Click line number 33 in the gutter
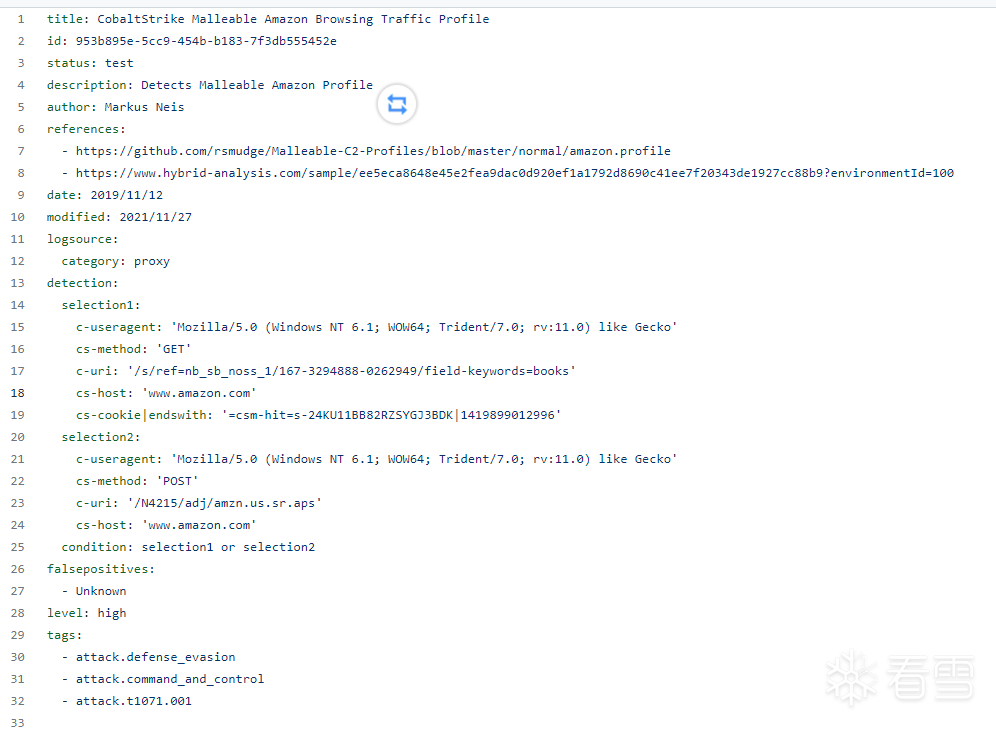The image size is (996, 730). click(18, 723)
